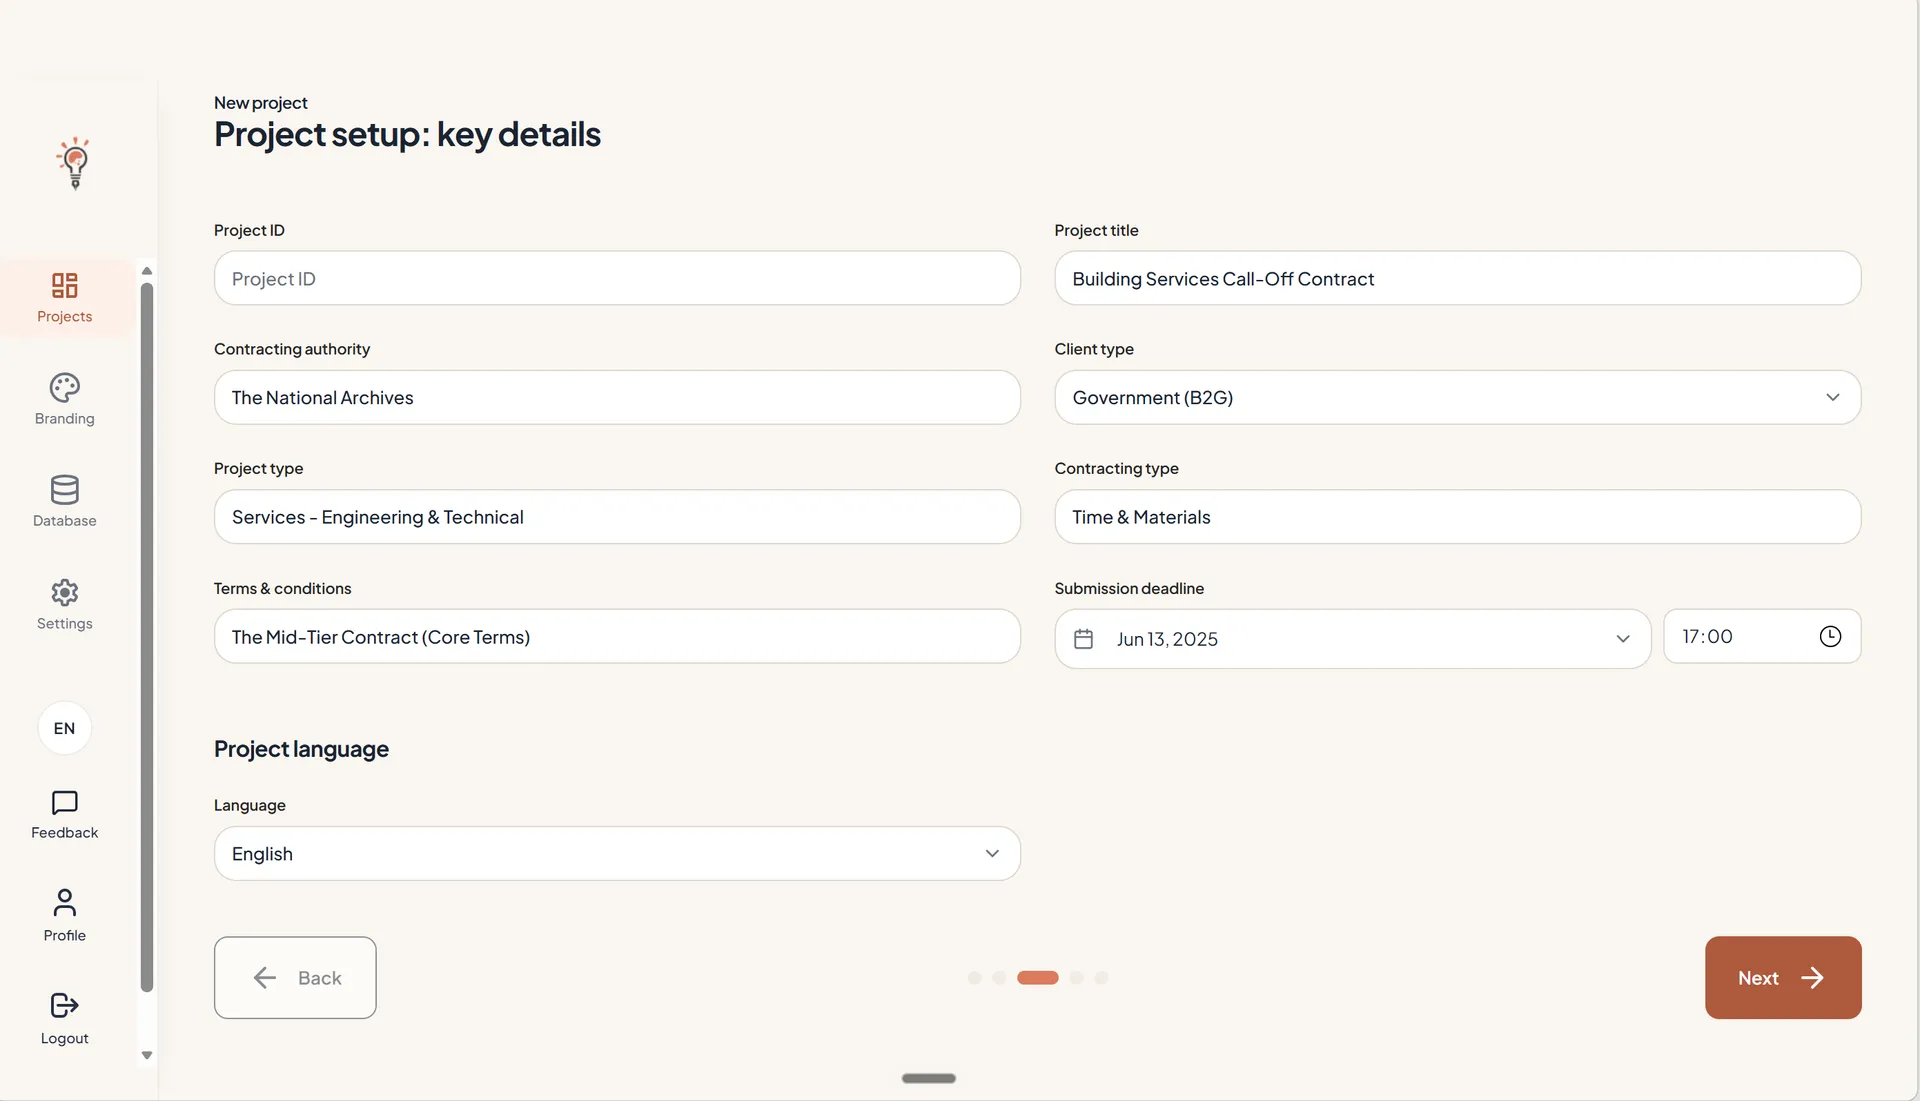This screenshot has height=1101, width=1920.
Task: Edit the Project title field
Action: click(1457, 279)
